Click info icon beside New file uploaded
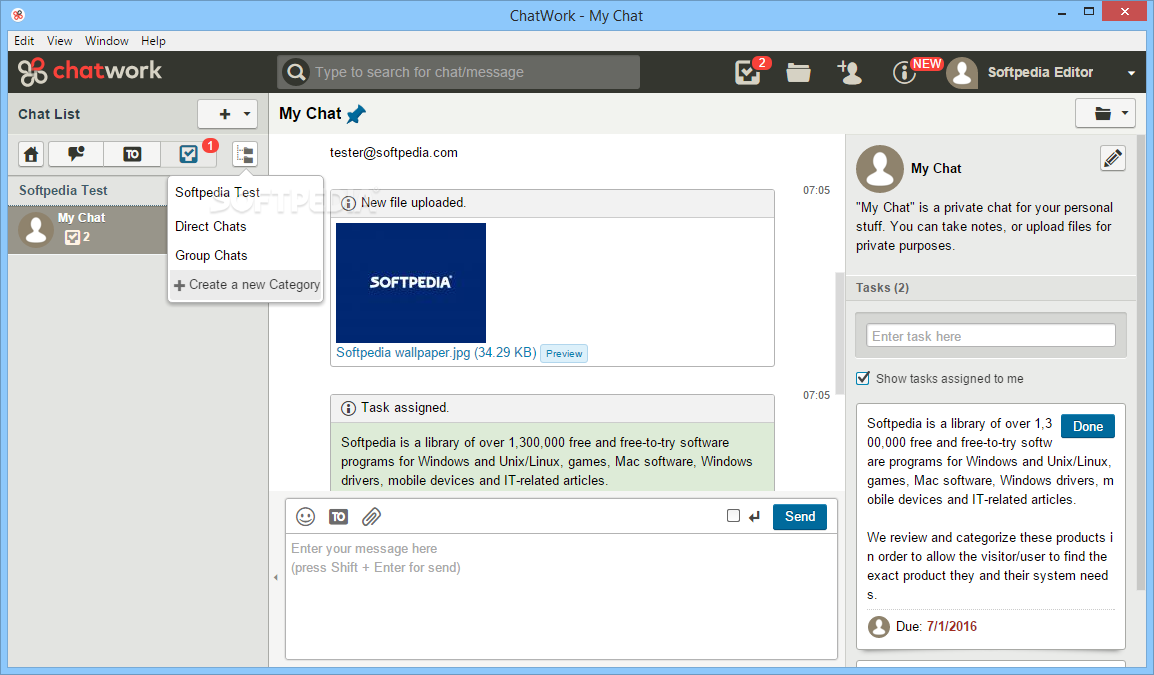This screenshot has width=1154, height=675. pos(348,203)
